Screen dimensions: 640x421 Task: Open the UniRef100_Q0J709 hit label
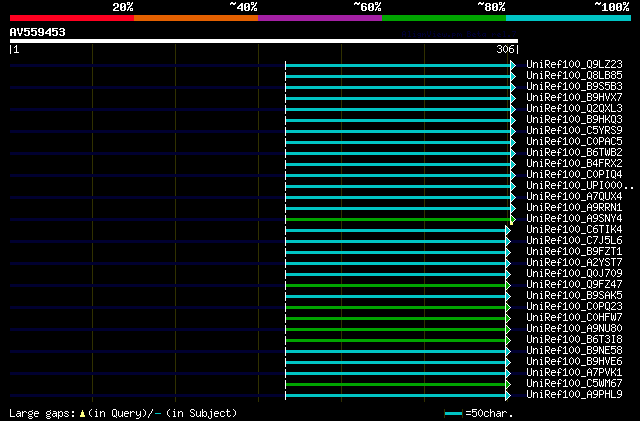coord(574,274)
